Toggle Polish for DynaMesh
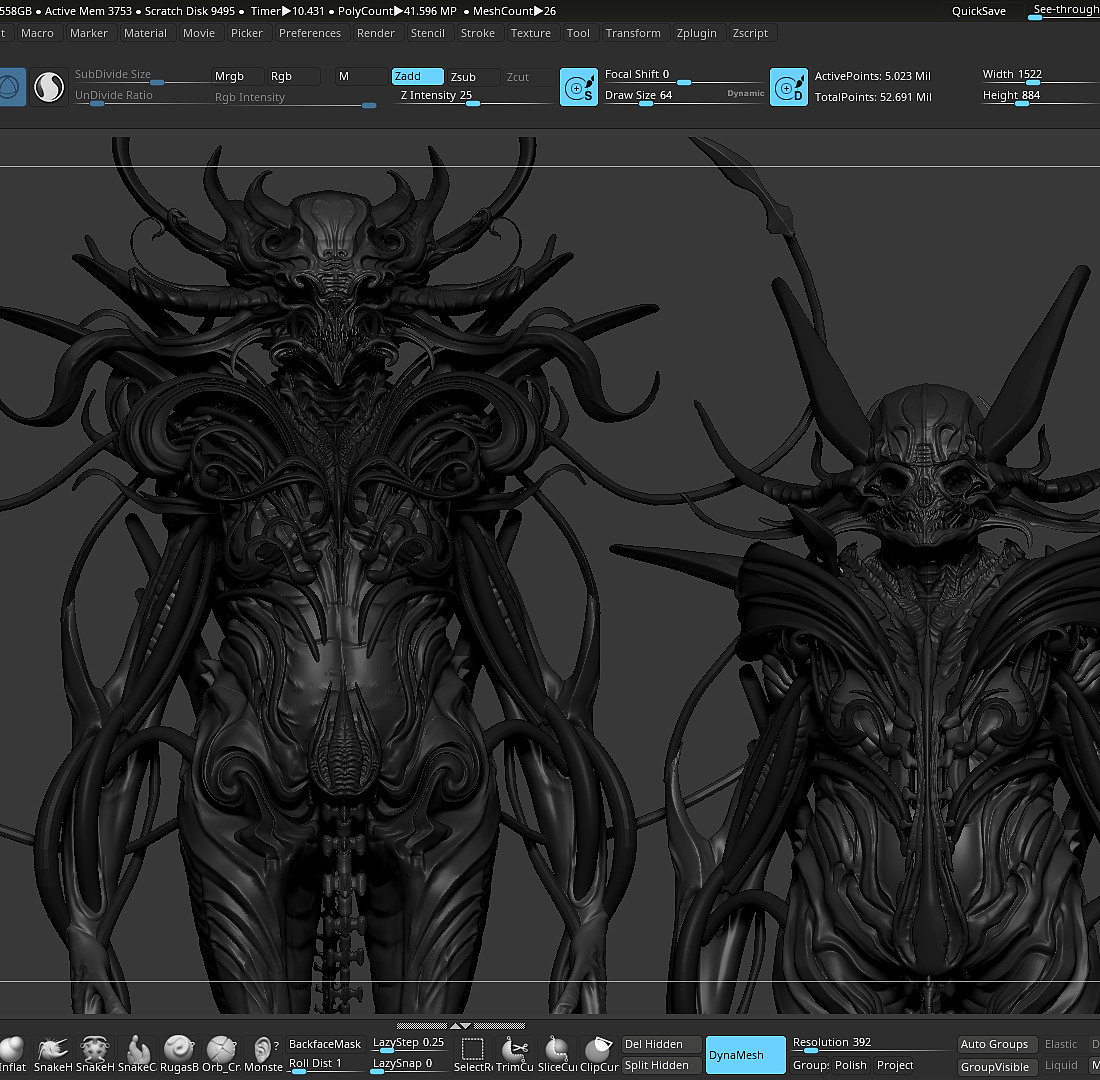Viewport: 1100px width, 1080px height. coord(850,1065)
